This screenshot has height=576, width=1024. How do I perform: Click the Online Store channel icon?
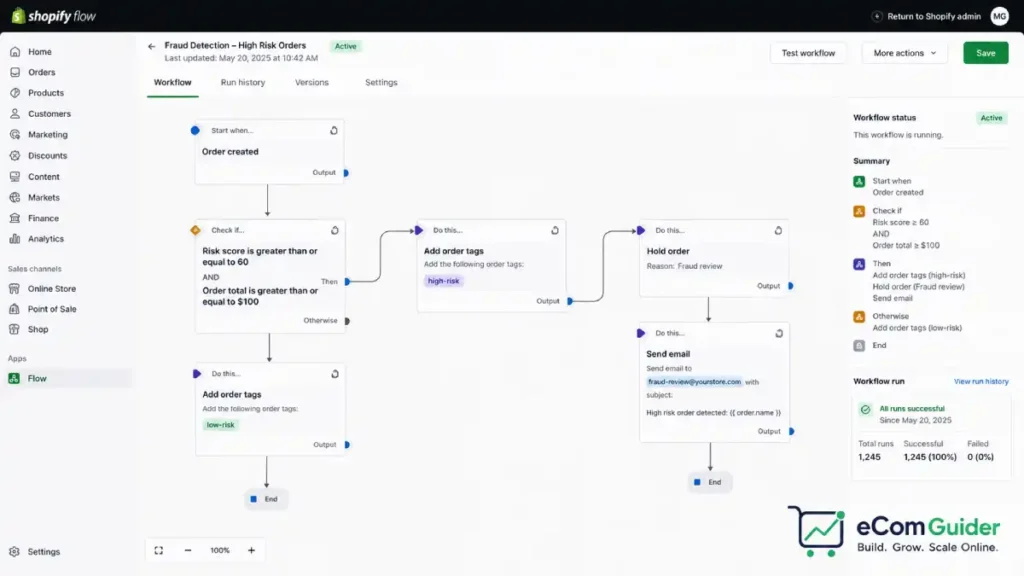14,289
